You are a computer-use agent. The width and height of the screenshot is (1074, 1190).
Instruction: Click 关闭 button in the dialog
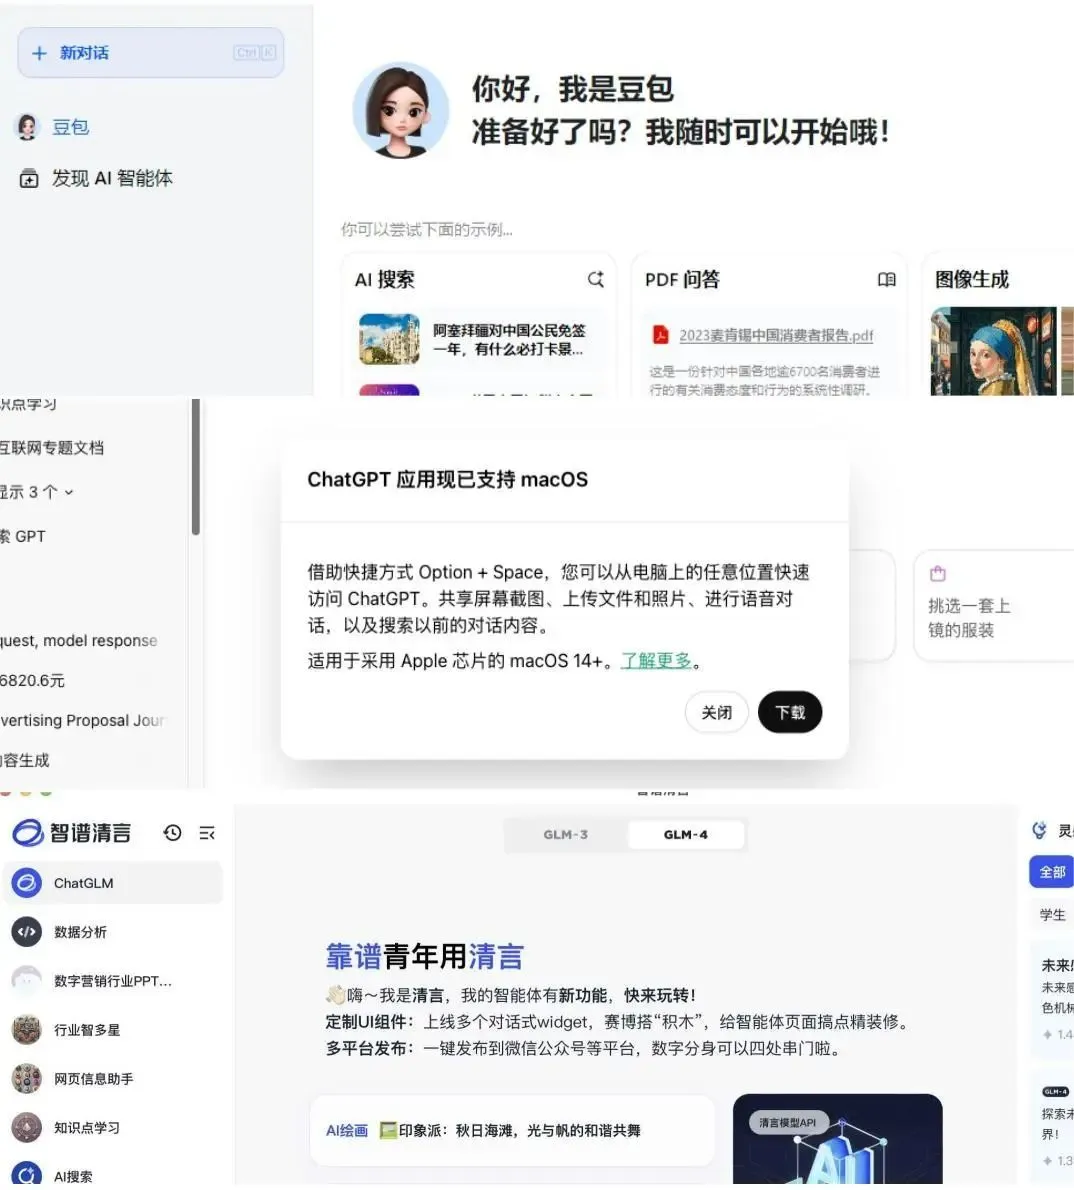[716, 712]
